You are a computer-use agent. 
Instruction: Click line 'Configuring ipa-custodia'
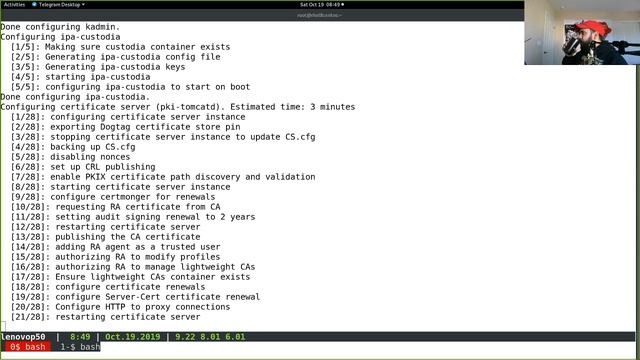(x=60, y=37)
